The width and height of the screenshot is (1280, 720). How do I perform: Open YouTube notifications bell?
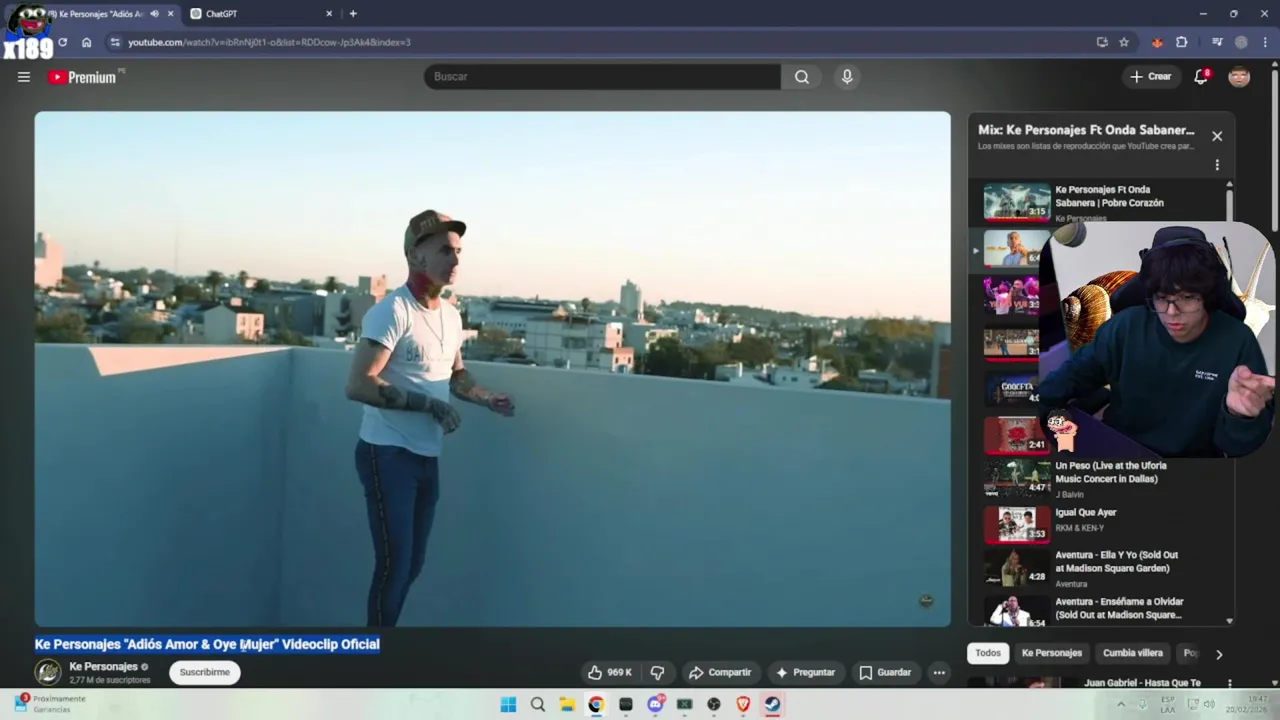(x=1201, y=77)
